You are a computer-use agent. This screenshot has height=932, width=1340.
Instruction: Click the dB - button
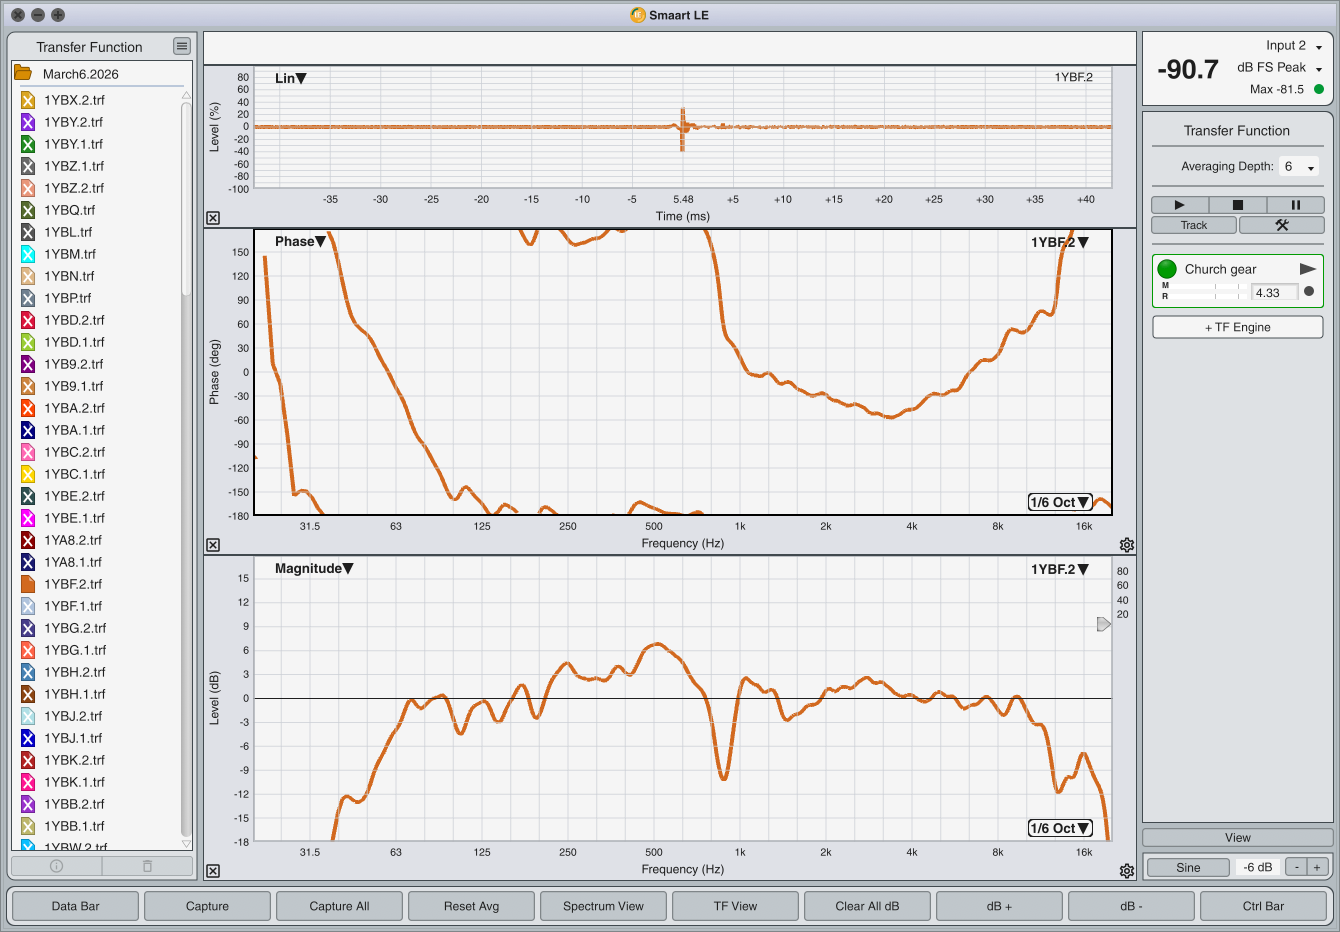[x=1131, y=906]
